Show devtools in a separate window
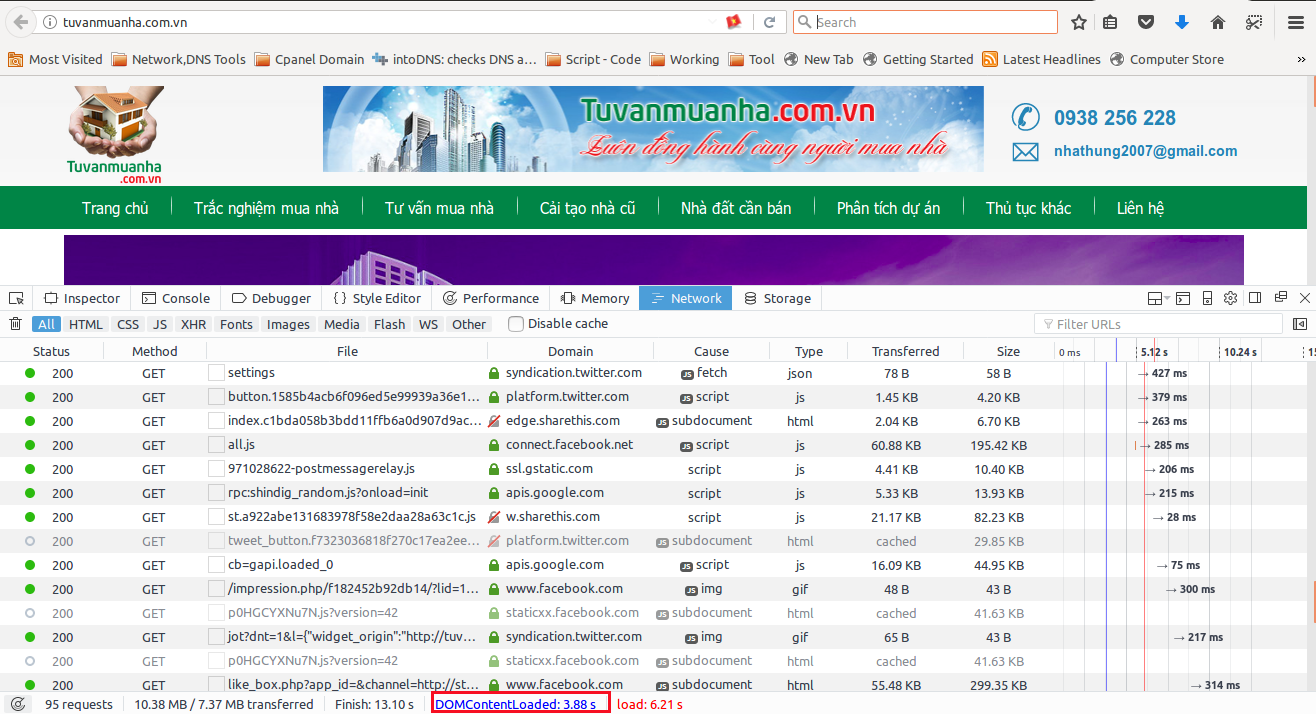1316x714 pixels. pos(1281,298)
